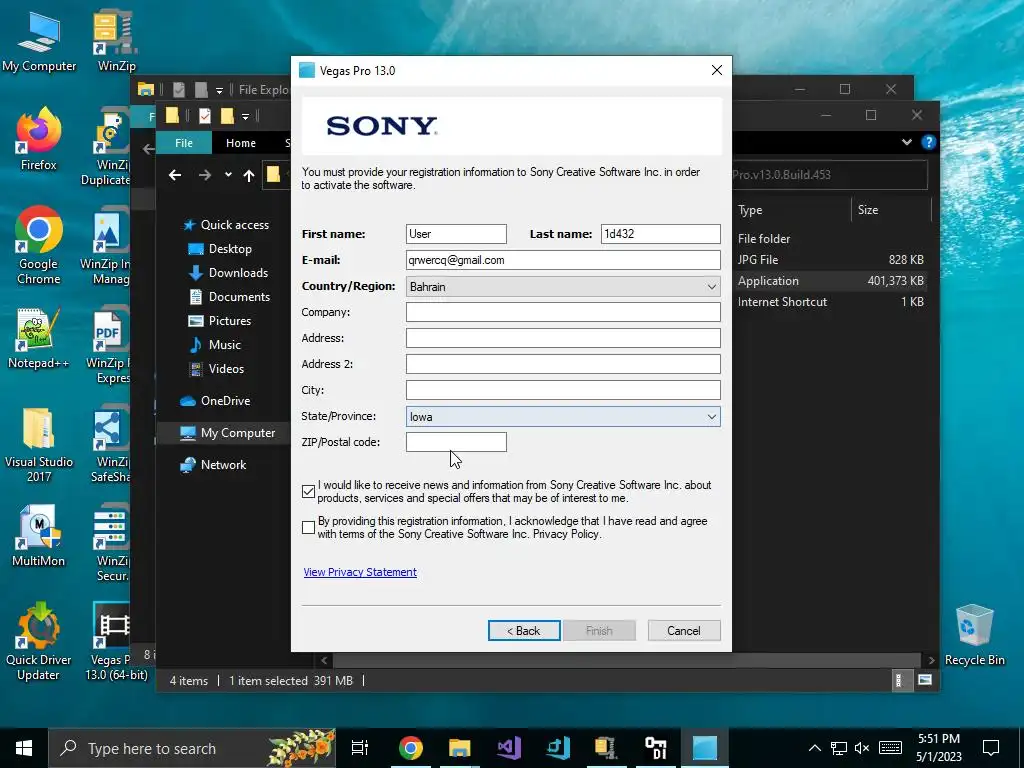Image resolution: width=1024 pixels, height=768 pixels.
Task: Open File tab in File Explorer
Action: click(184, 143)
